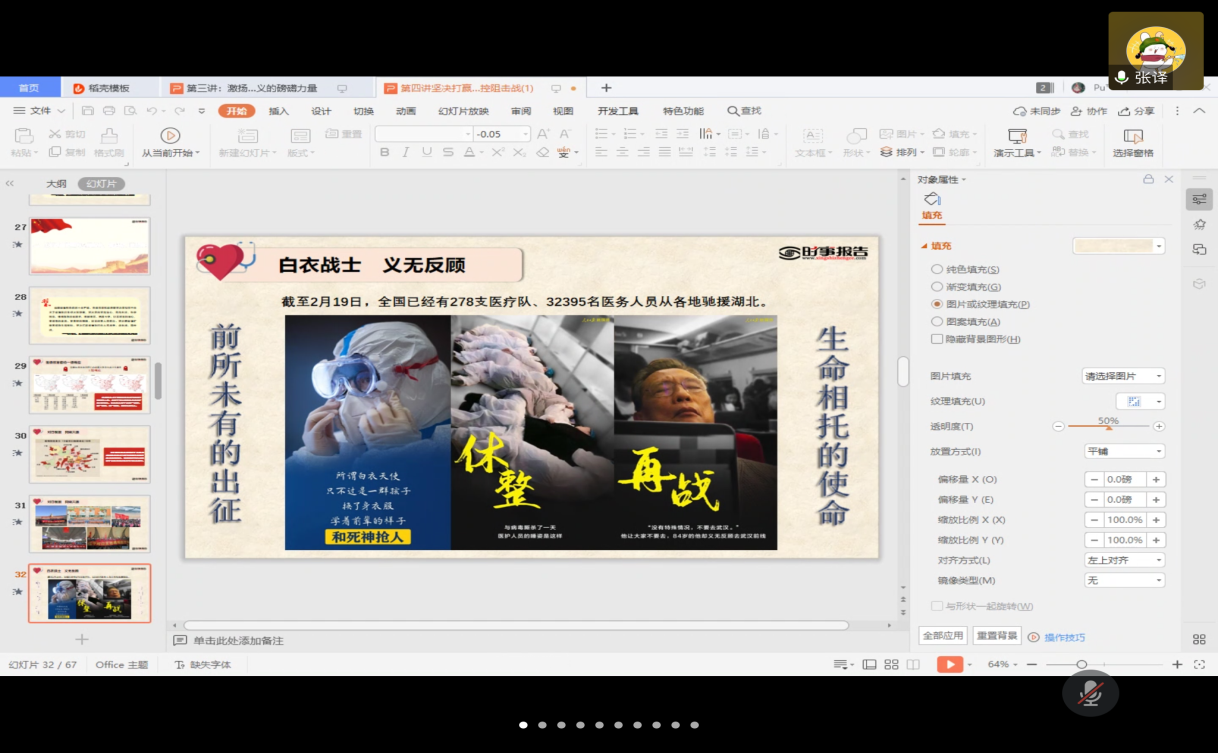The height and width of the screenshot is (753, 1218).
Task: Click the 重置背景 button
Action: click(996, 636)
